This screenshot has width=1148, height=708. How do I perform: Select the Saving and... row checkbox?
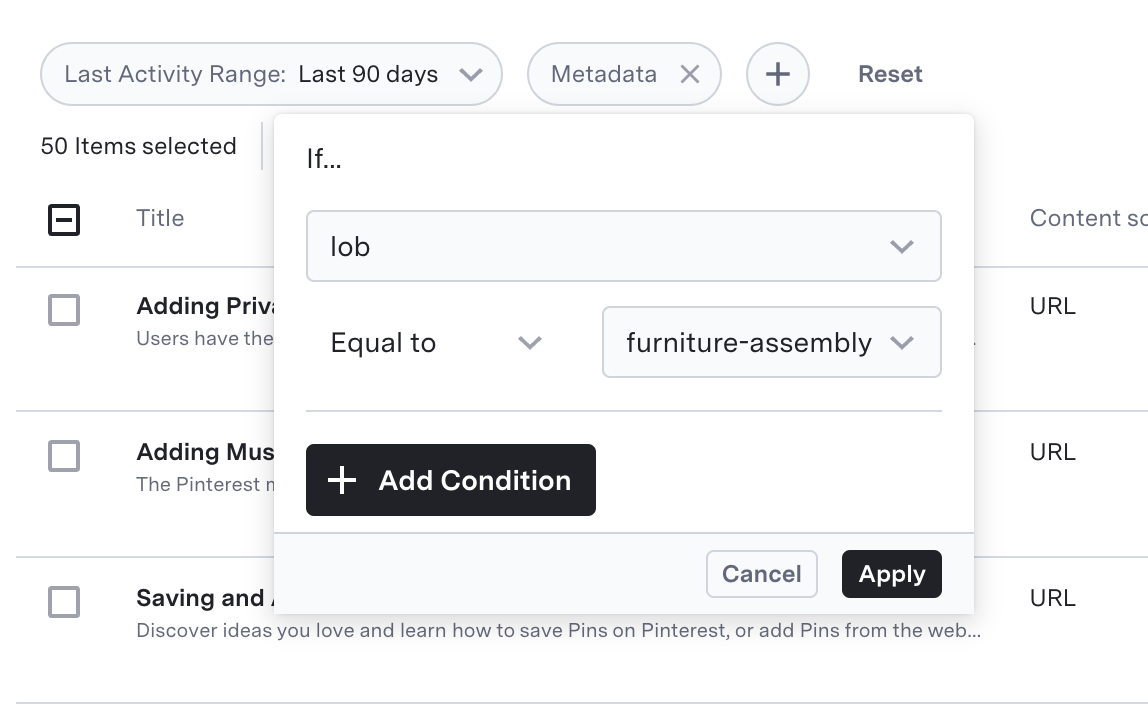pyautogui.click(x=64, y=602)
